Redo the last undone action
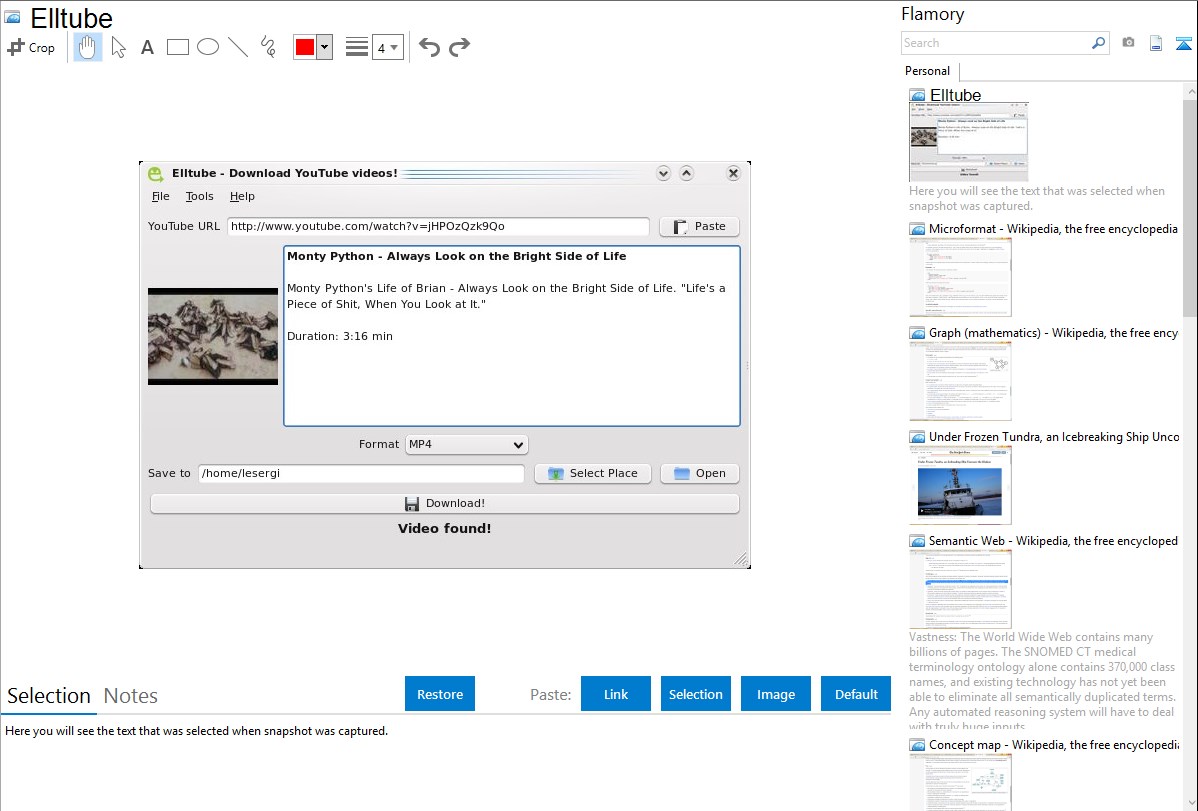Image resolution: width=1198 pixels, height=811 pixels. click(459, 47)
